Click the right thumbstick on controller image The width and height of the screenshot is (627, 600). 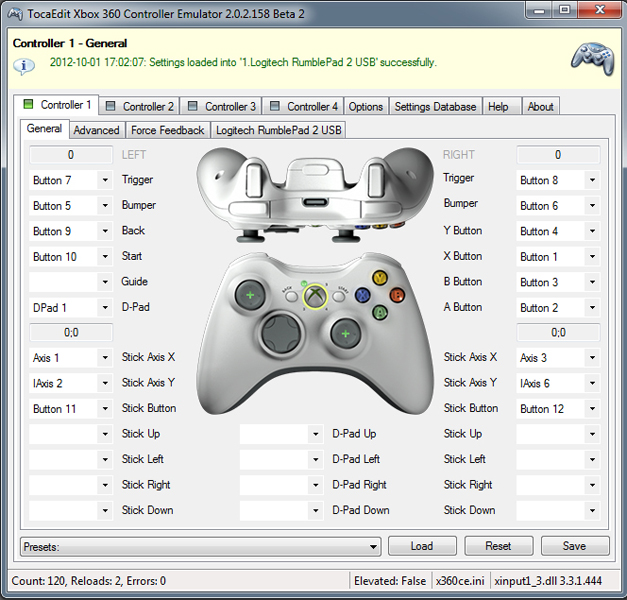(x=345, y=334)
